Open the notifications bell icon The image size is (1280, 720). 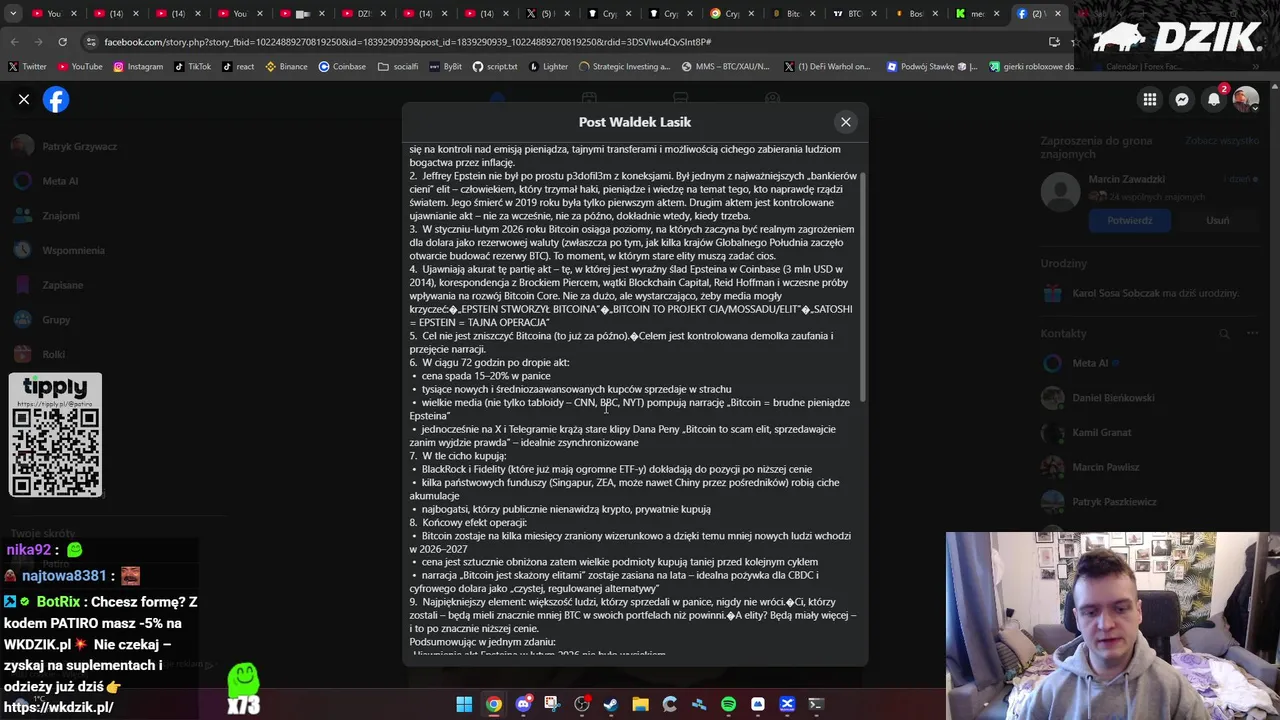pyautogui.click(x=1214, y=99)
